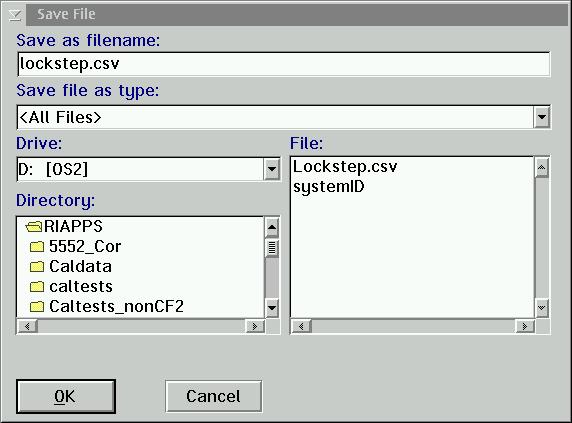Image resolution: width=572 pixels, height=423 pixels.
Task: Open the system menu icon in title bar
Action: tap(14, 15)
